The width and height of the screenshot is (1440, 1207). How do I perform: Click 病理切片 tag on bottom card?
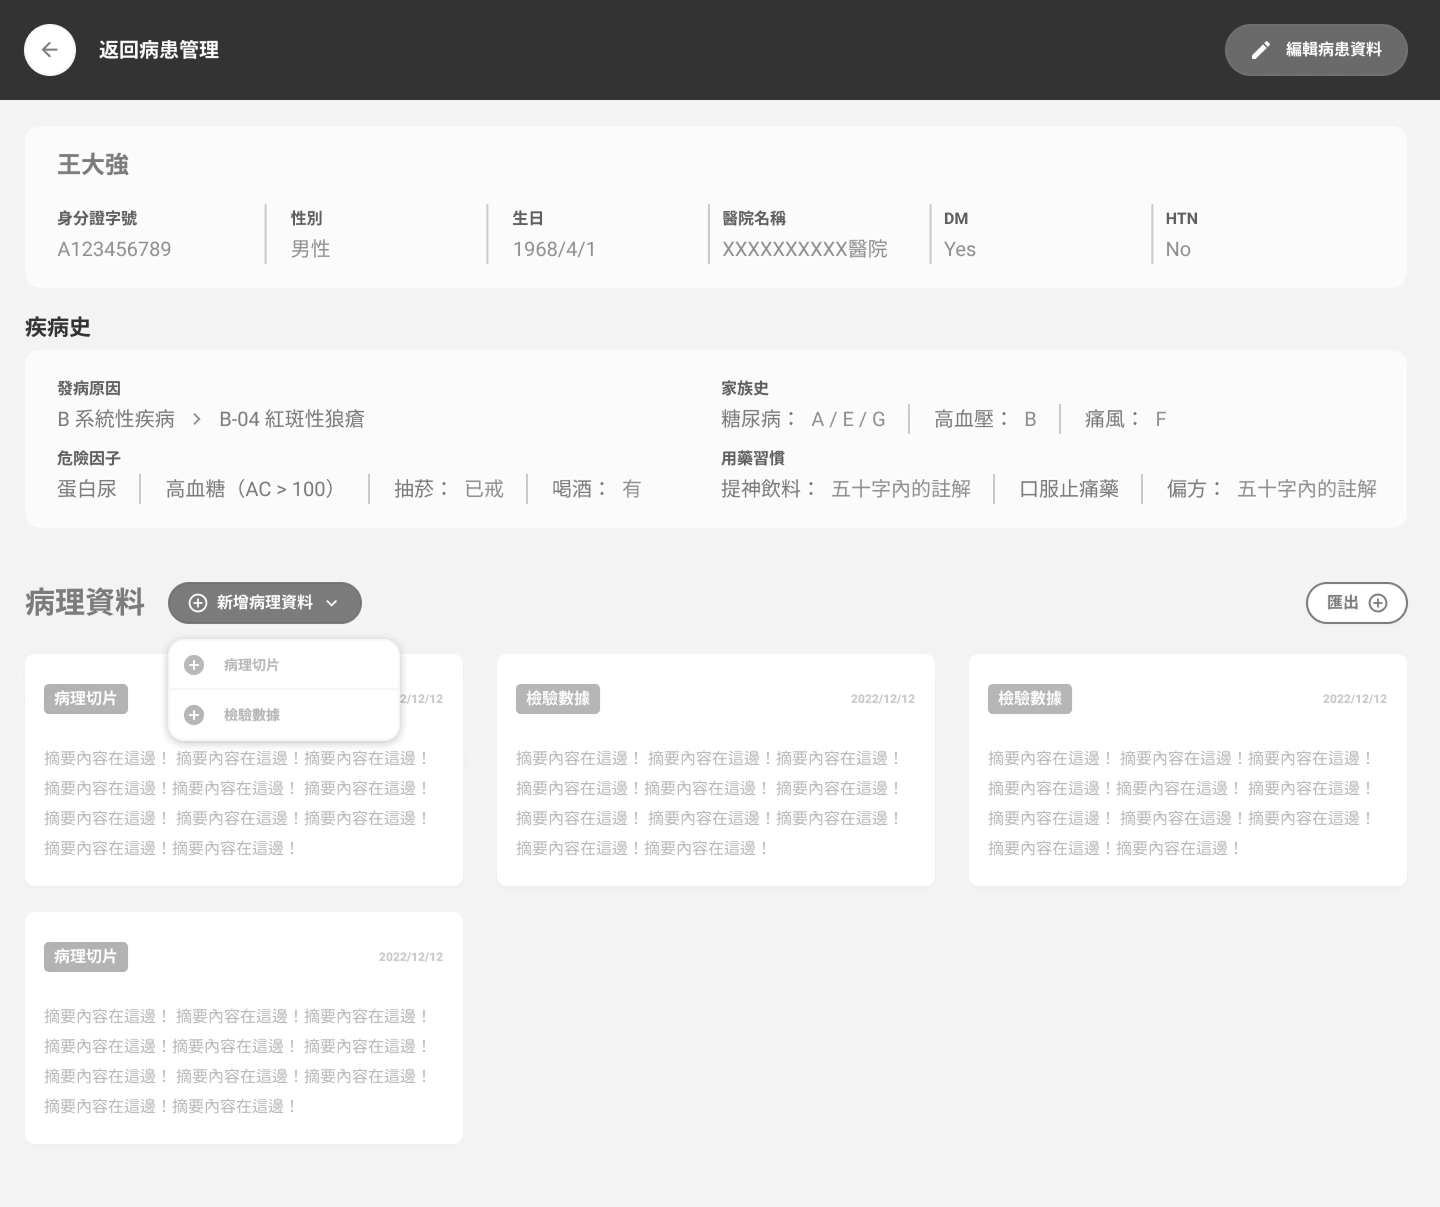pyautogui.click(x=86, y=957)
